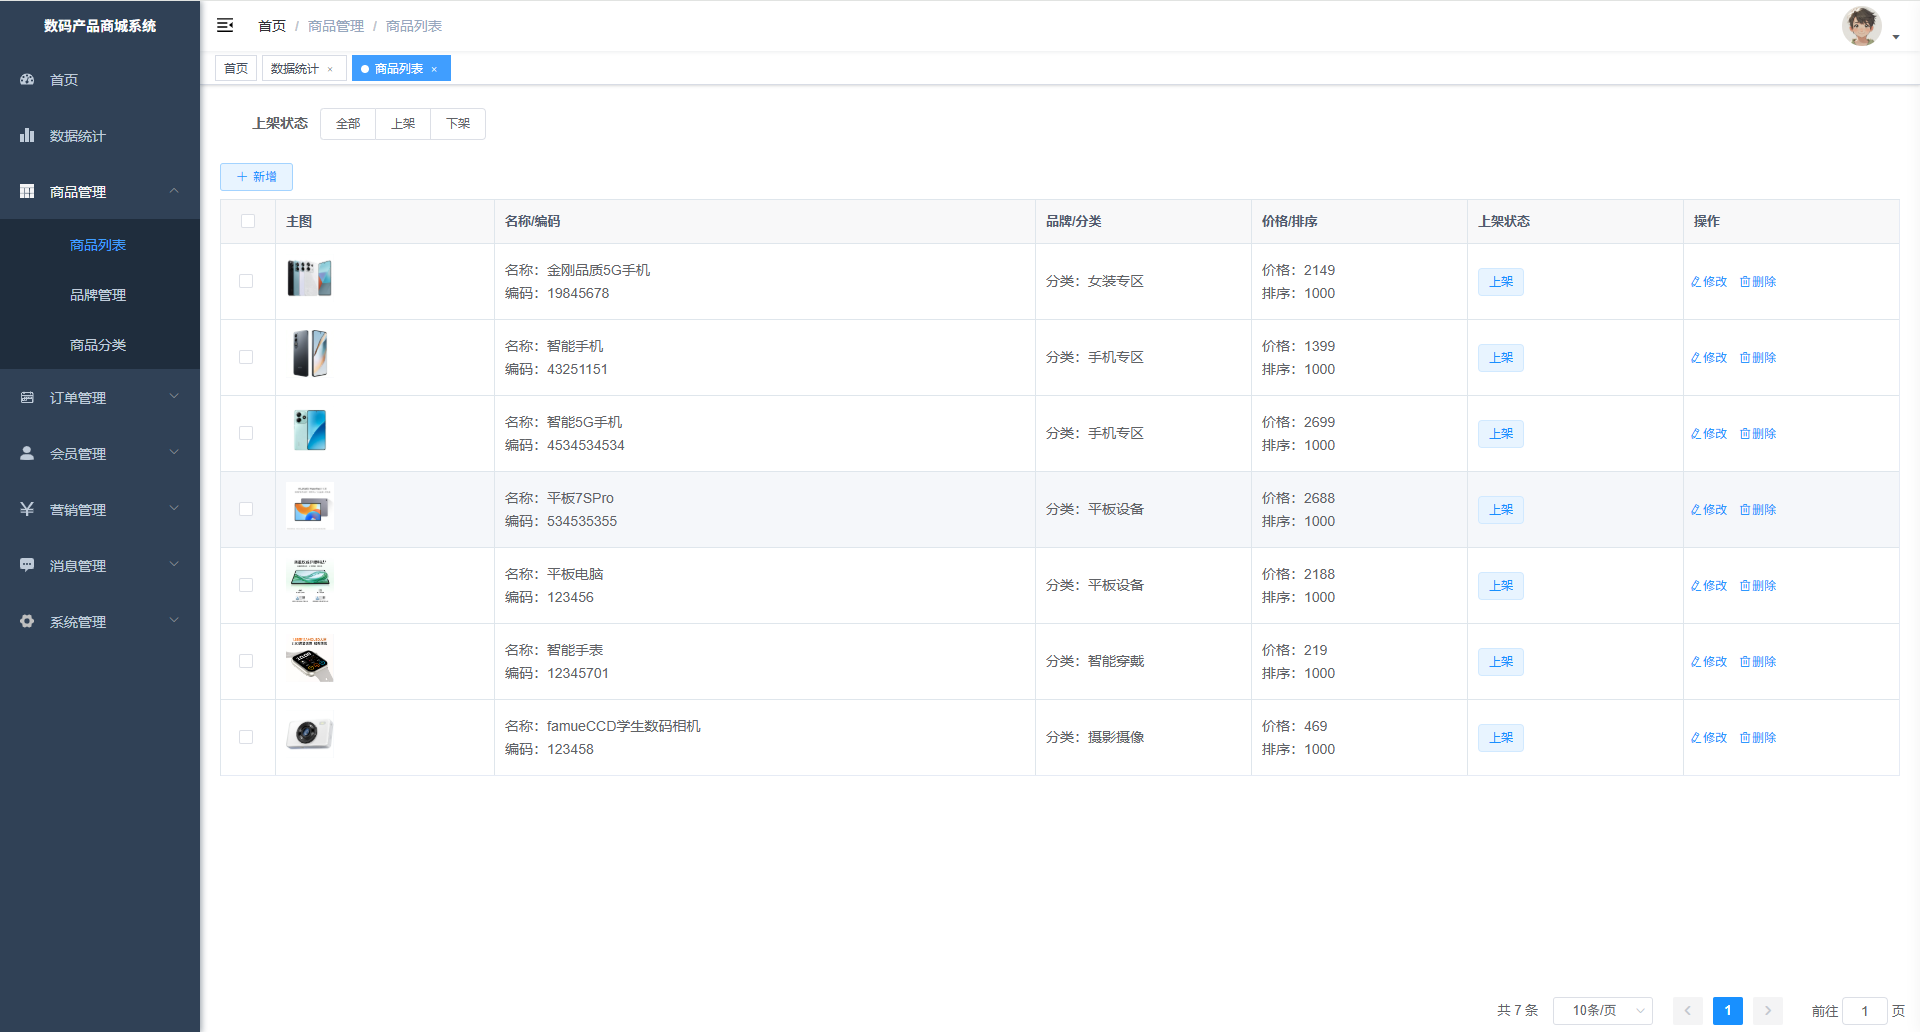Select the checkbox for 金刚品质5G手机 row

pos(246,281)
